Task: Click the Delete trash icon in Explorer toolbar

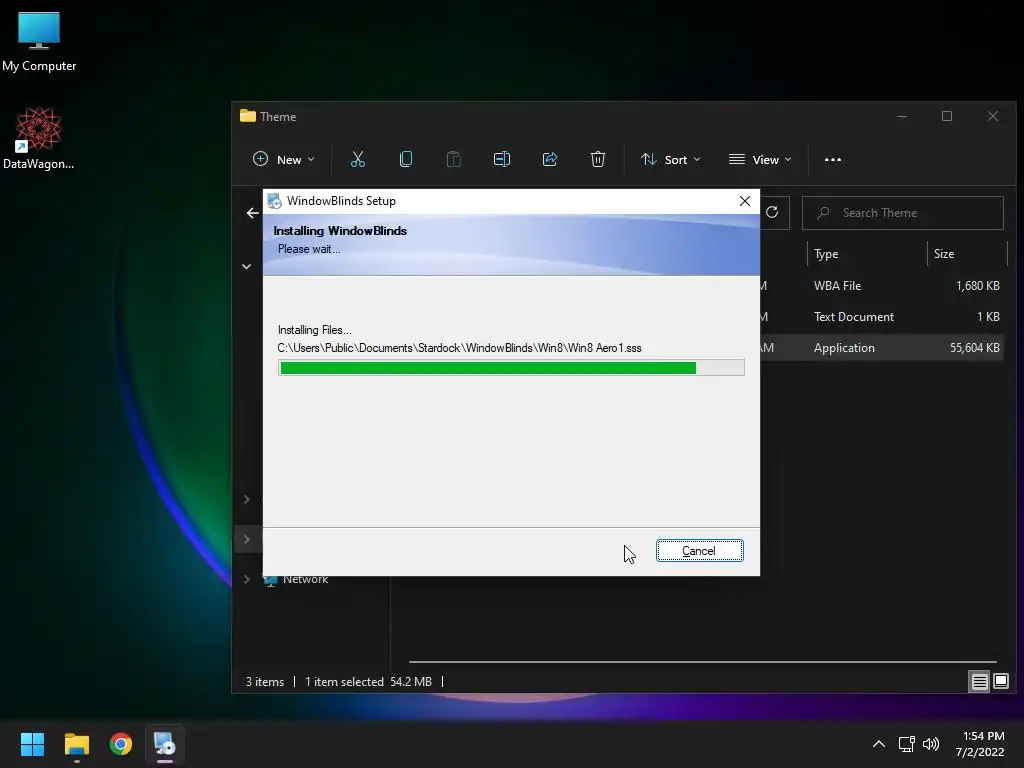Action: click(598, 159)
